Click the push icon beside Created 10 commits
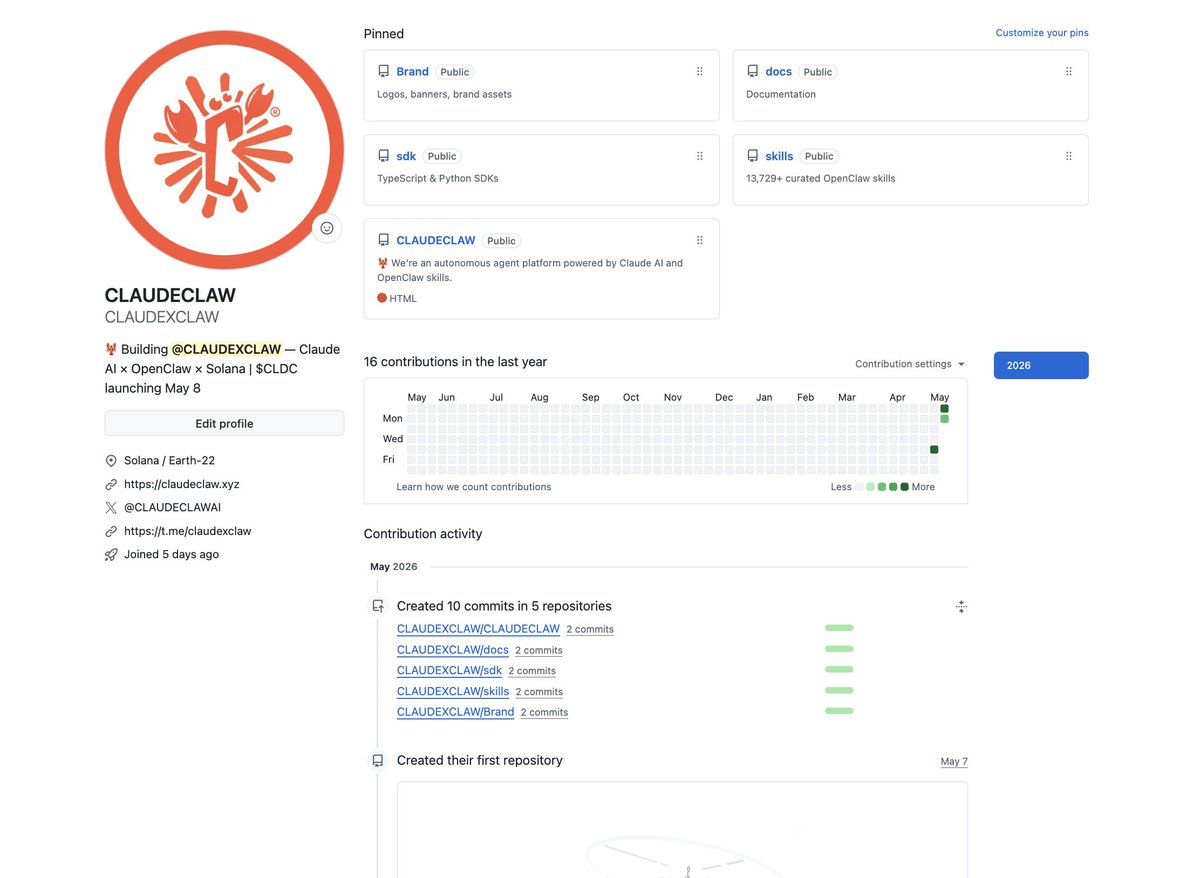 pos(378,606)
